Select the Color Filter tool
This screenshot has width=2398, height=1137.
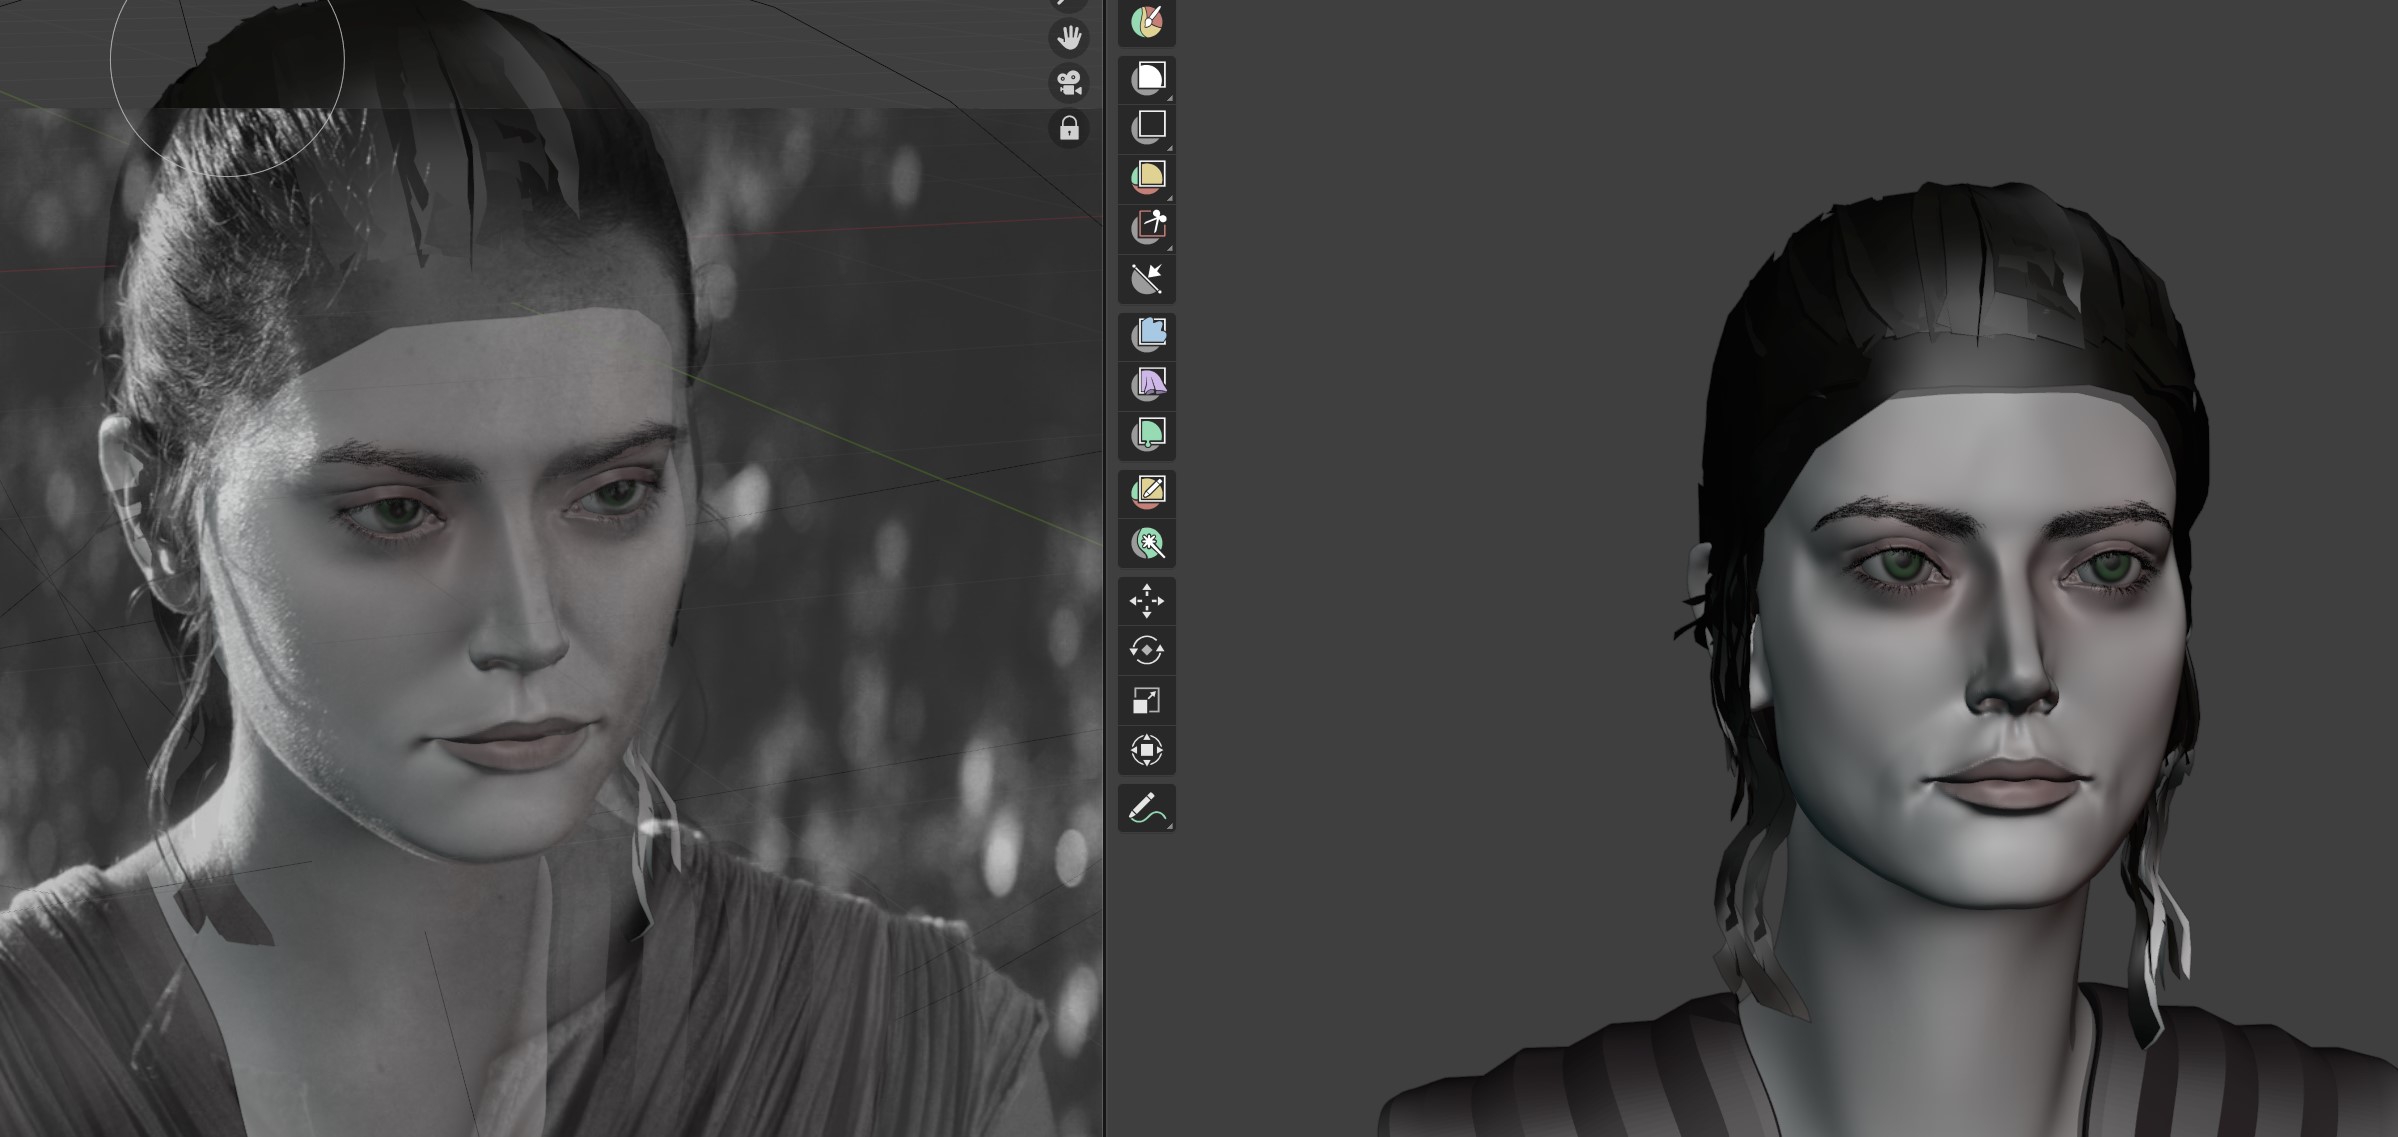1147,434
